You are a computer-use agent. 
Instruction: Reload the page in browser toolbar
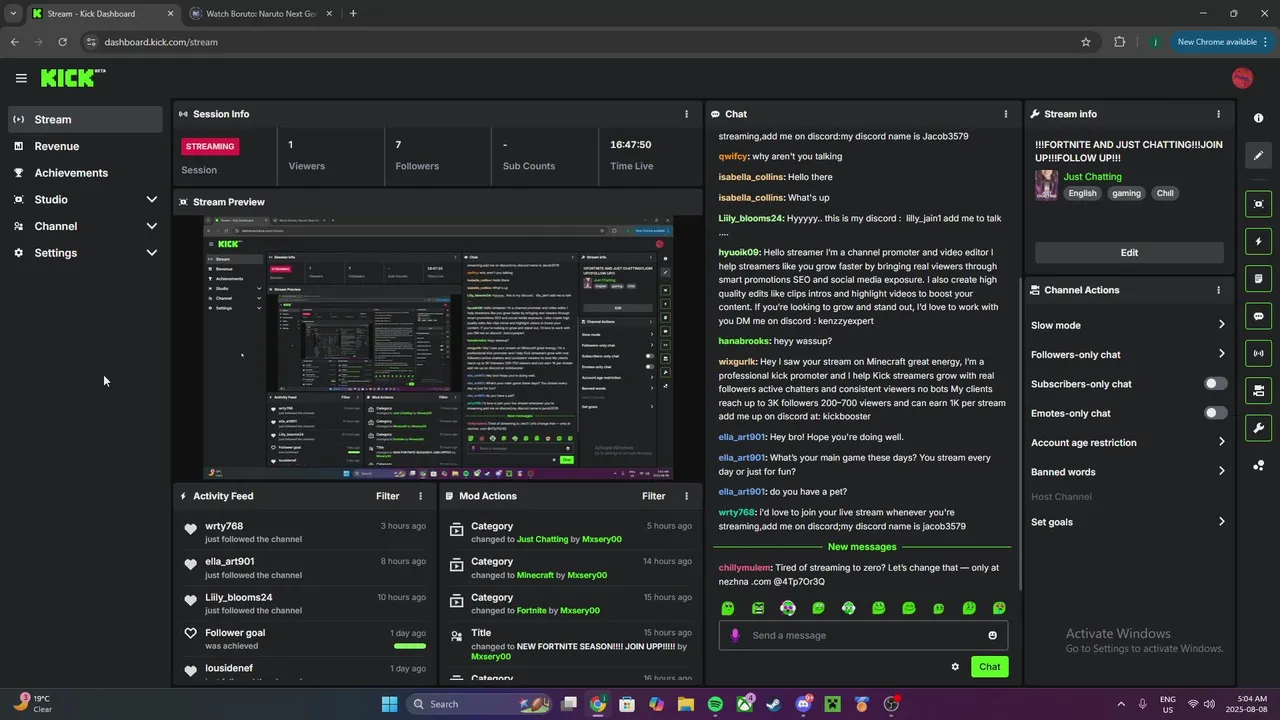coord(62,42)
